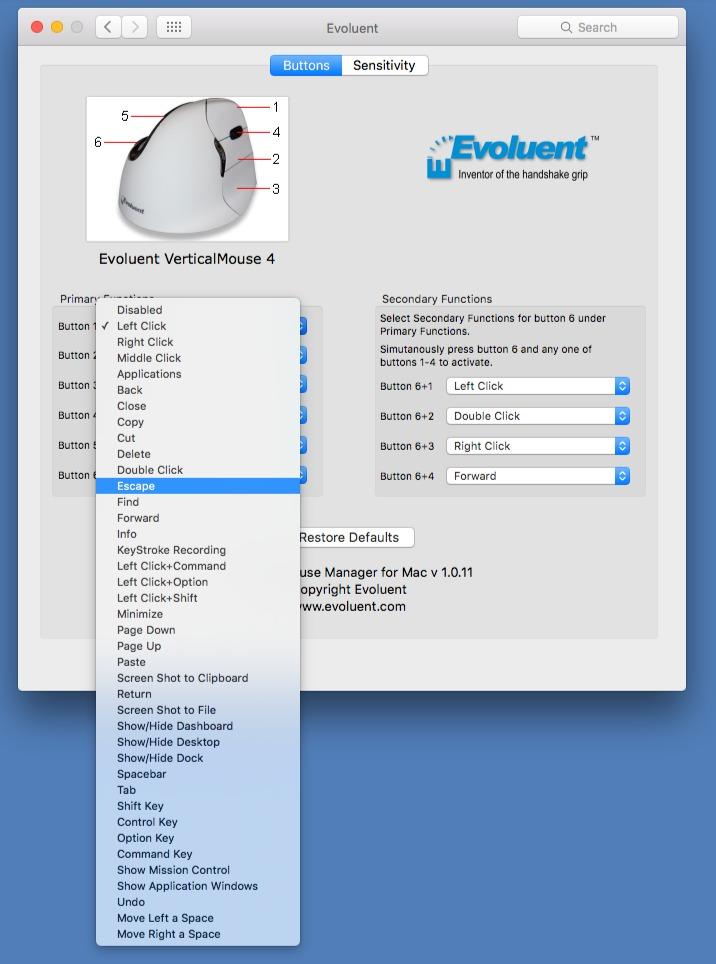Image resolution: width=716 pixels, height=964 pixels.
Task: Choose Screen Shot to File
Action: click(x=198, y=709)
